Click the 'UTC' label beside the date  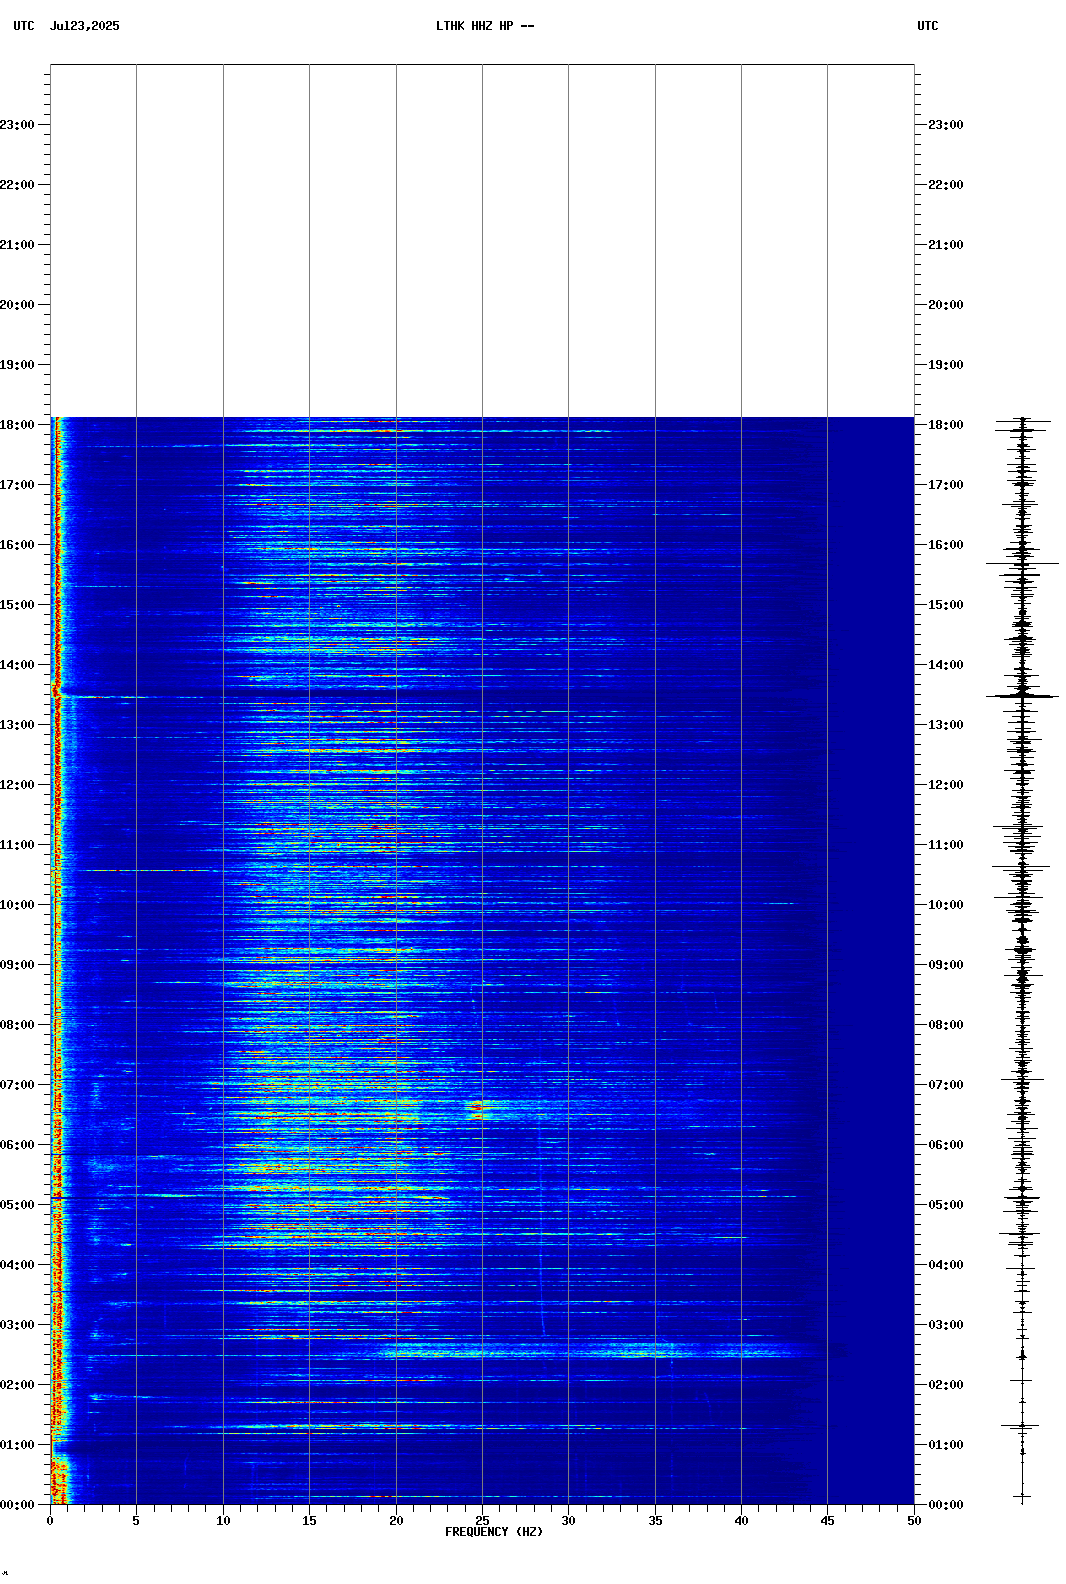(24, 26)
